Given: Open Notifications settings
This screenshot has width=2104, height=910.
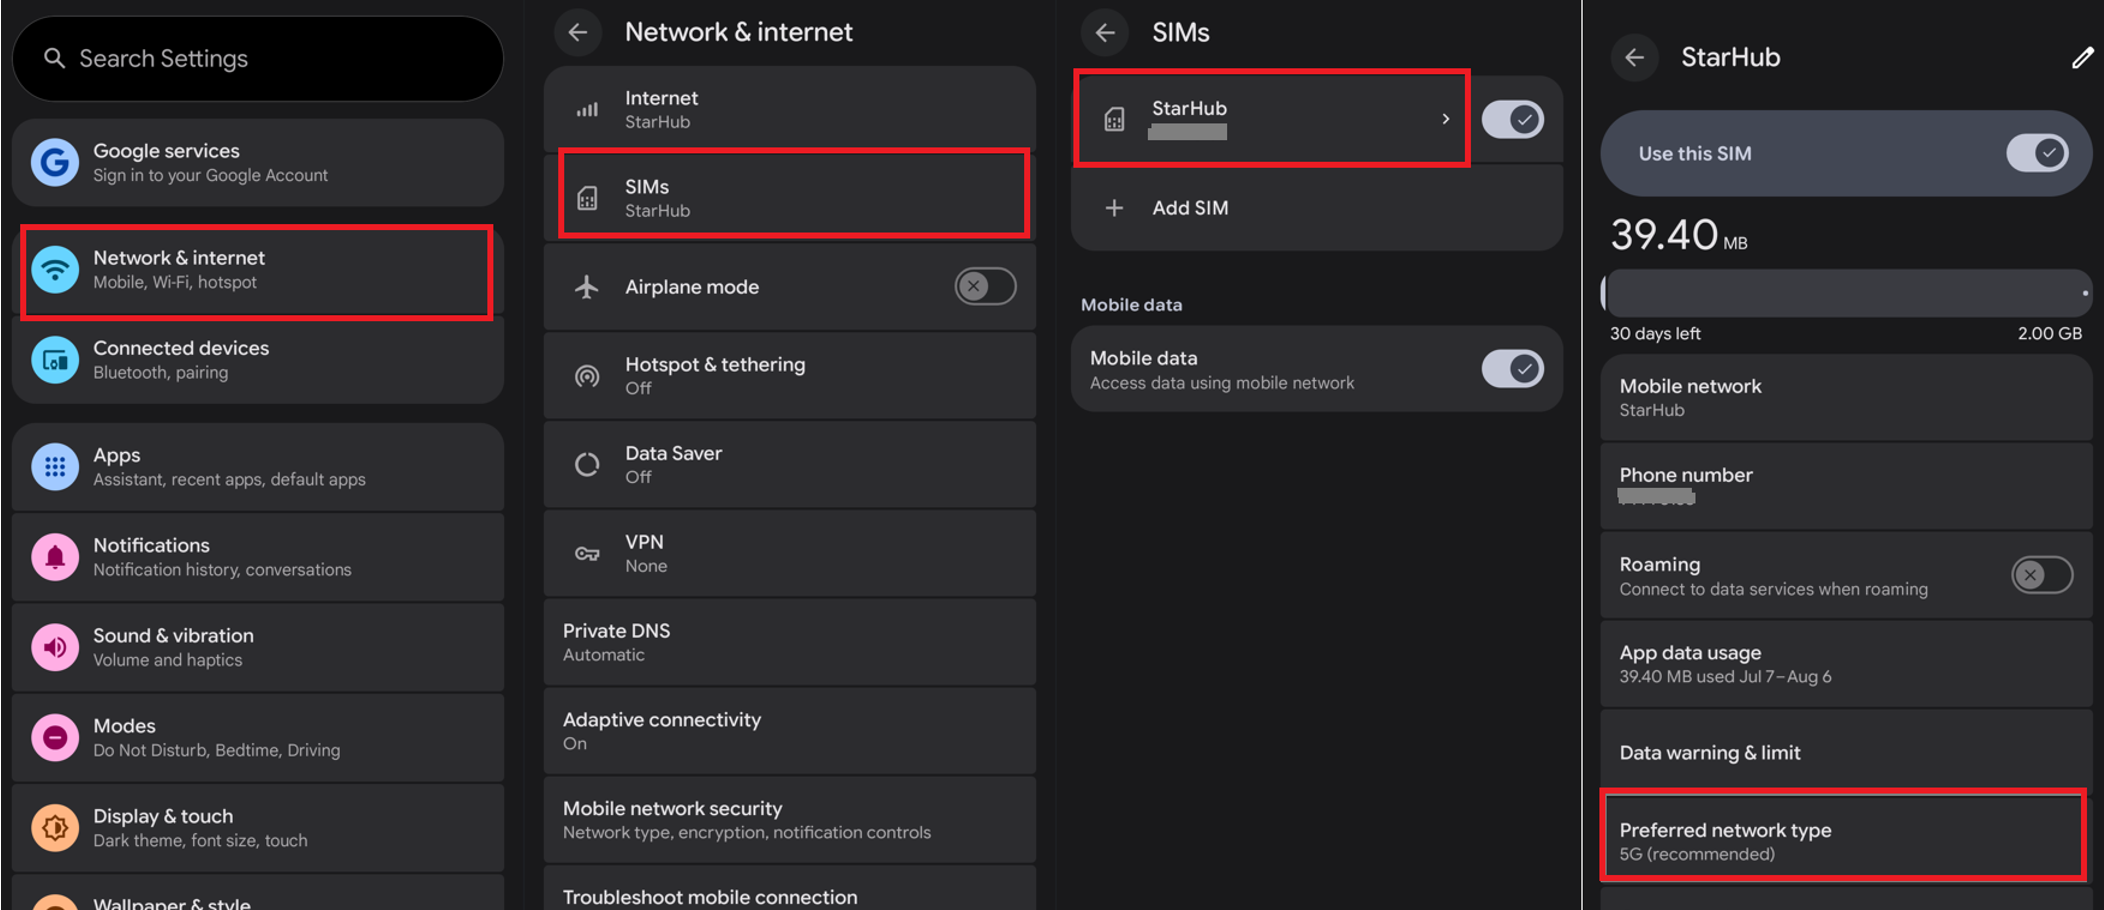Looking at the screenshot, I should coord(258,557).
